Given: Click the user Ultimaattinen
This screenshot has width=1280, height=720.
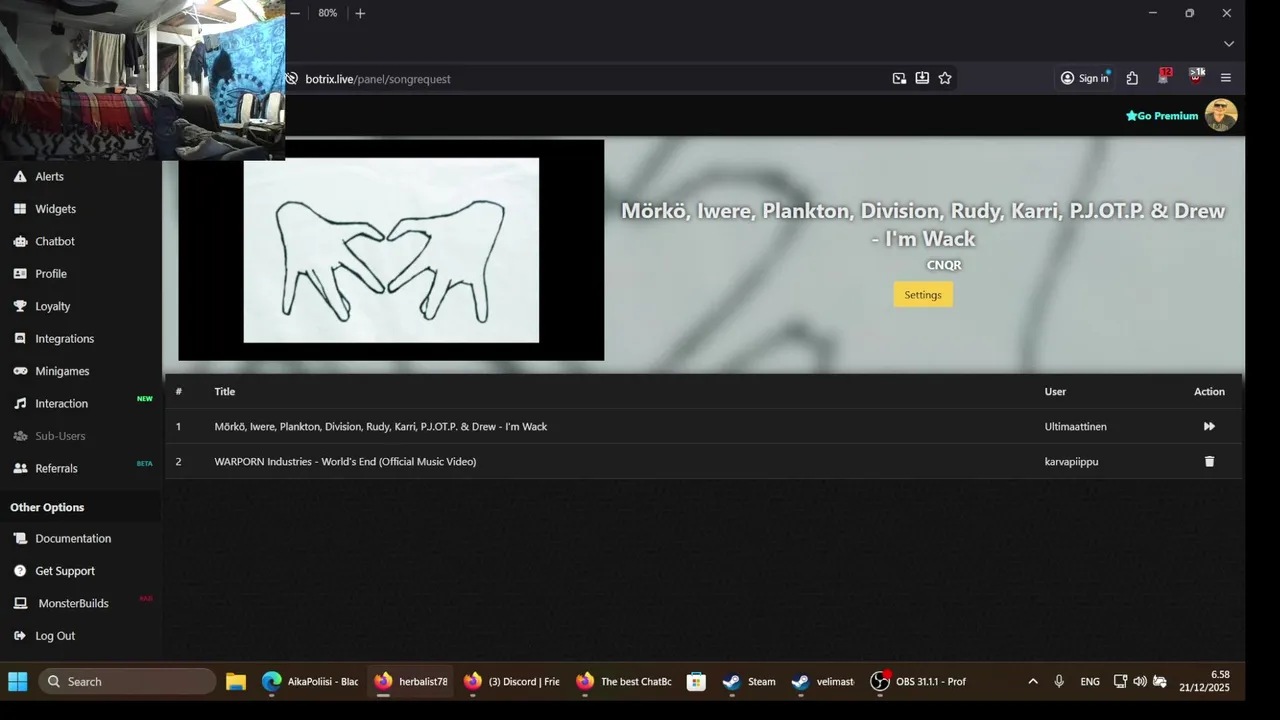Looking at the screenshot, I should pos(1075,427).
